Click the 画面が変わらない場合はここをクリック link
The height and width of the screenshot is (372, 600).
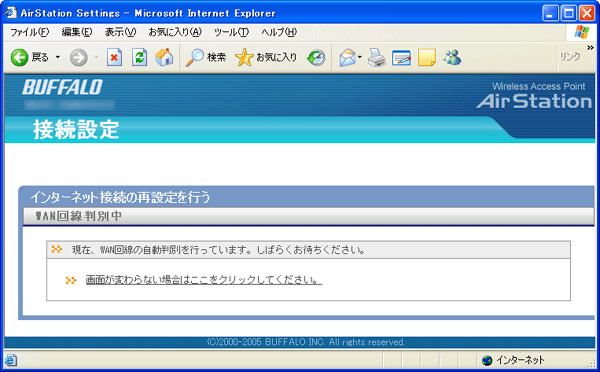point(204,280)
